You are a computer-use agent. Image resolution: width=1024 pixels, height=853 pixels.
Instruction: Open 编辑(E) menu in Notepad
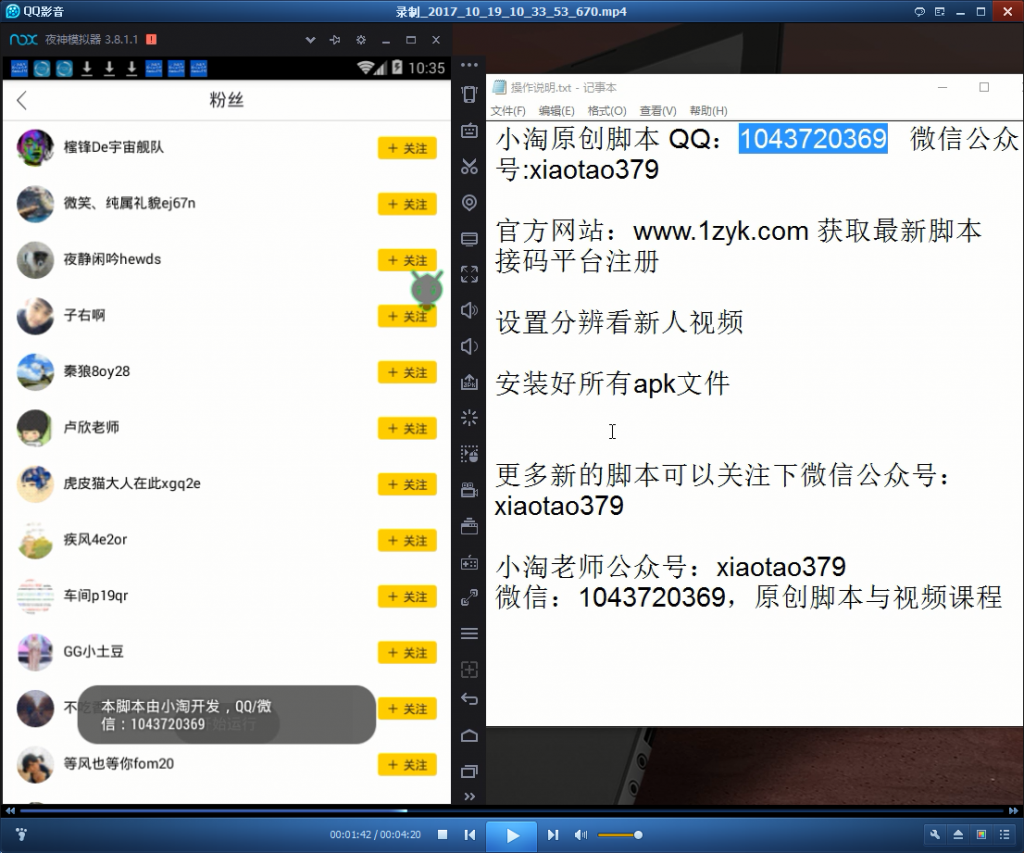pyautogui.click(x=556, y=110)
